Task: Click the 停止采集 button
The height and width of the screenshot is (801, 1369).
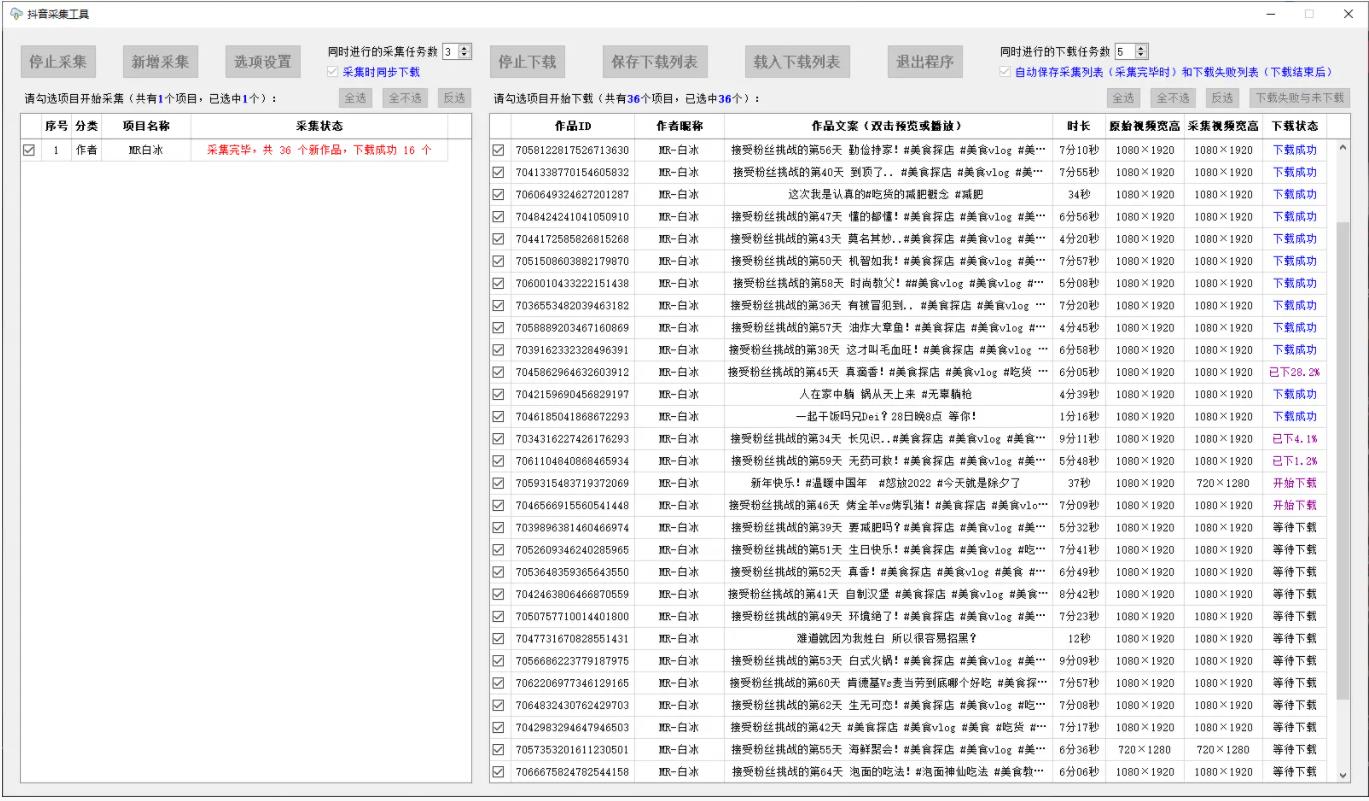Action: click(57, 61)
